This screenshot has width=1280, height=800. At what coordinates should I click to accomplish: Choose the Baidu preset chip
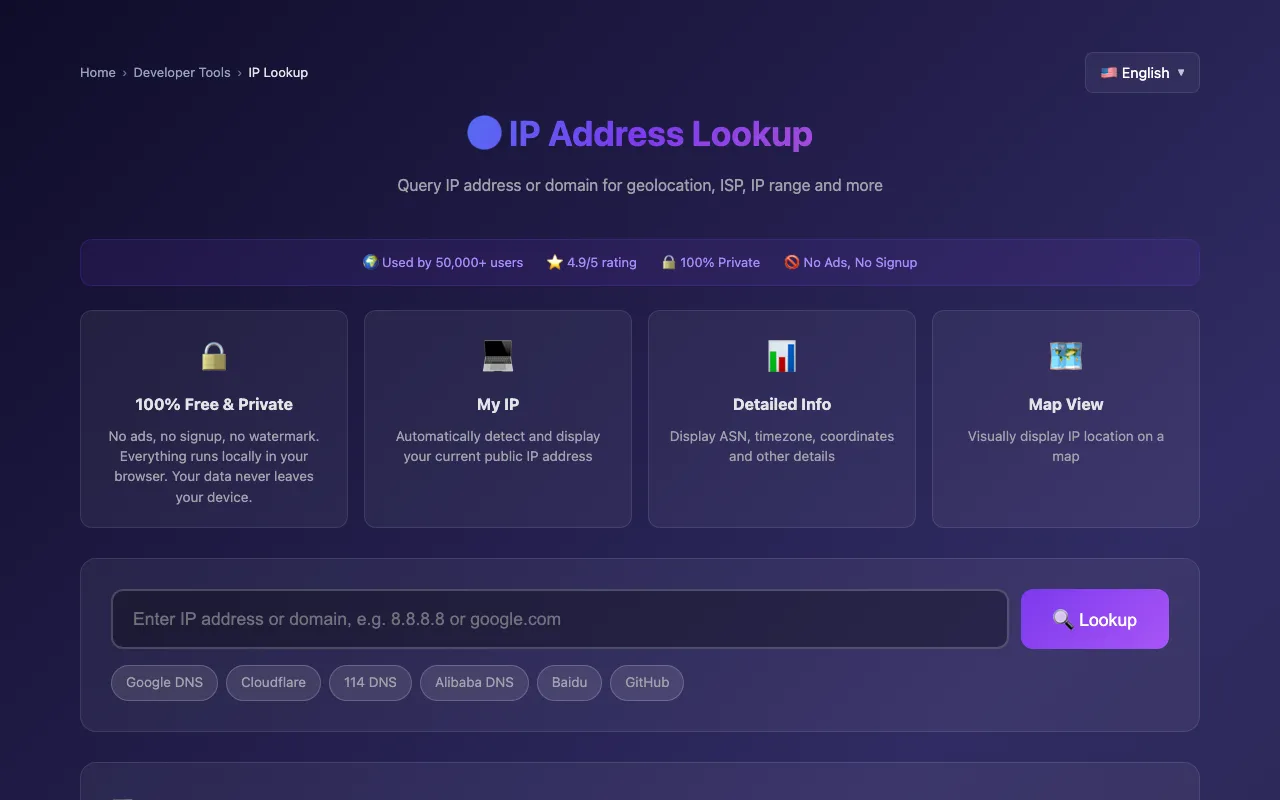(570, 682)
